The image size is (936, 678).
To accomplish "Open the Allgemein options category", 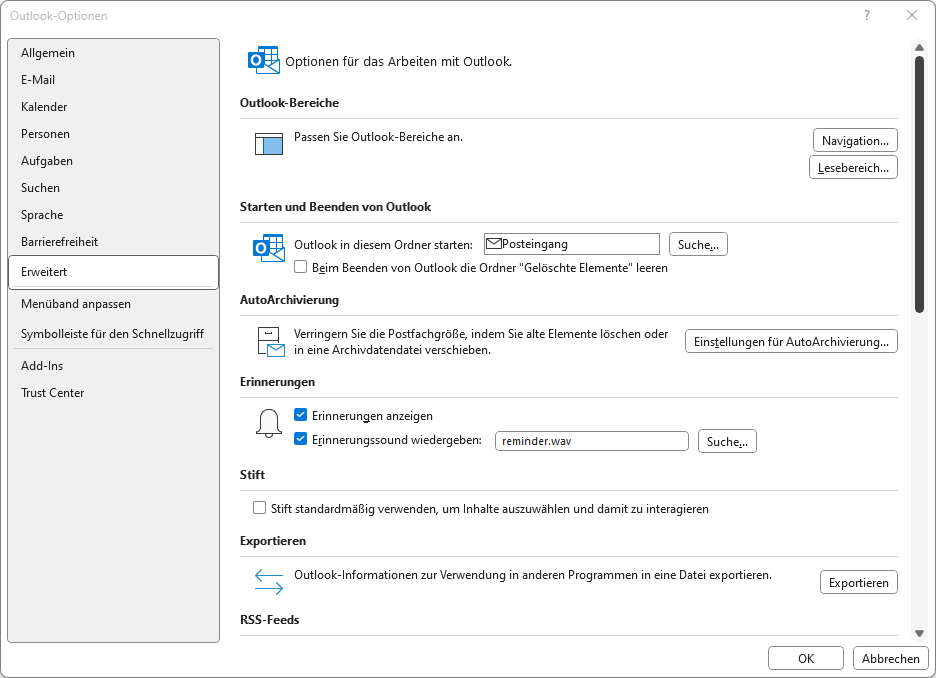I will (113, 53).
